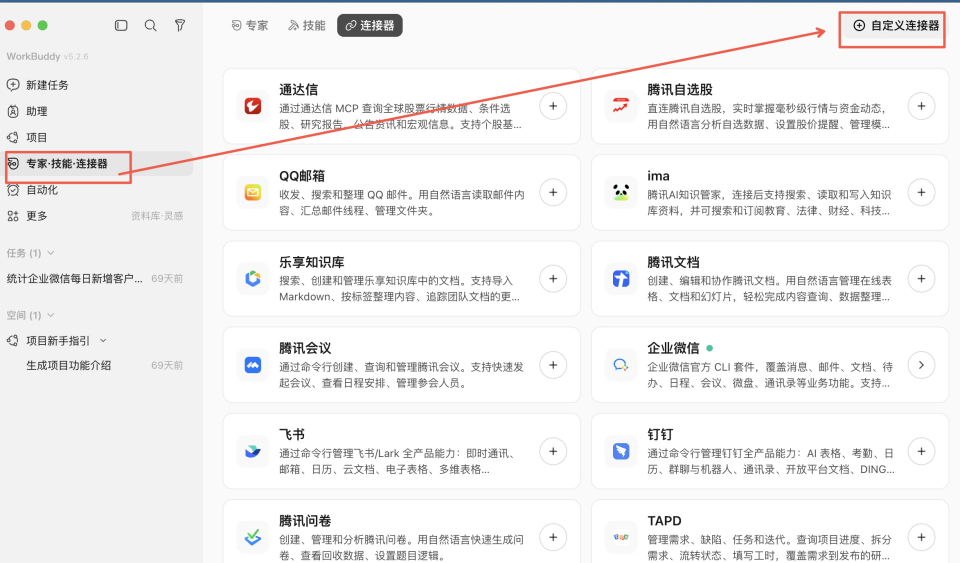This screenshot has width=960, height=563.
Task: Click the 项目新手指引 project icon
Action: (x=13, y=340)
